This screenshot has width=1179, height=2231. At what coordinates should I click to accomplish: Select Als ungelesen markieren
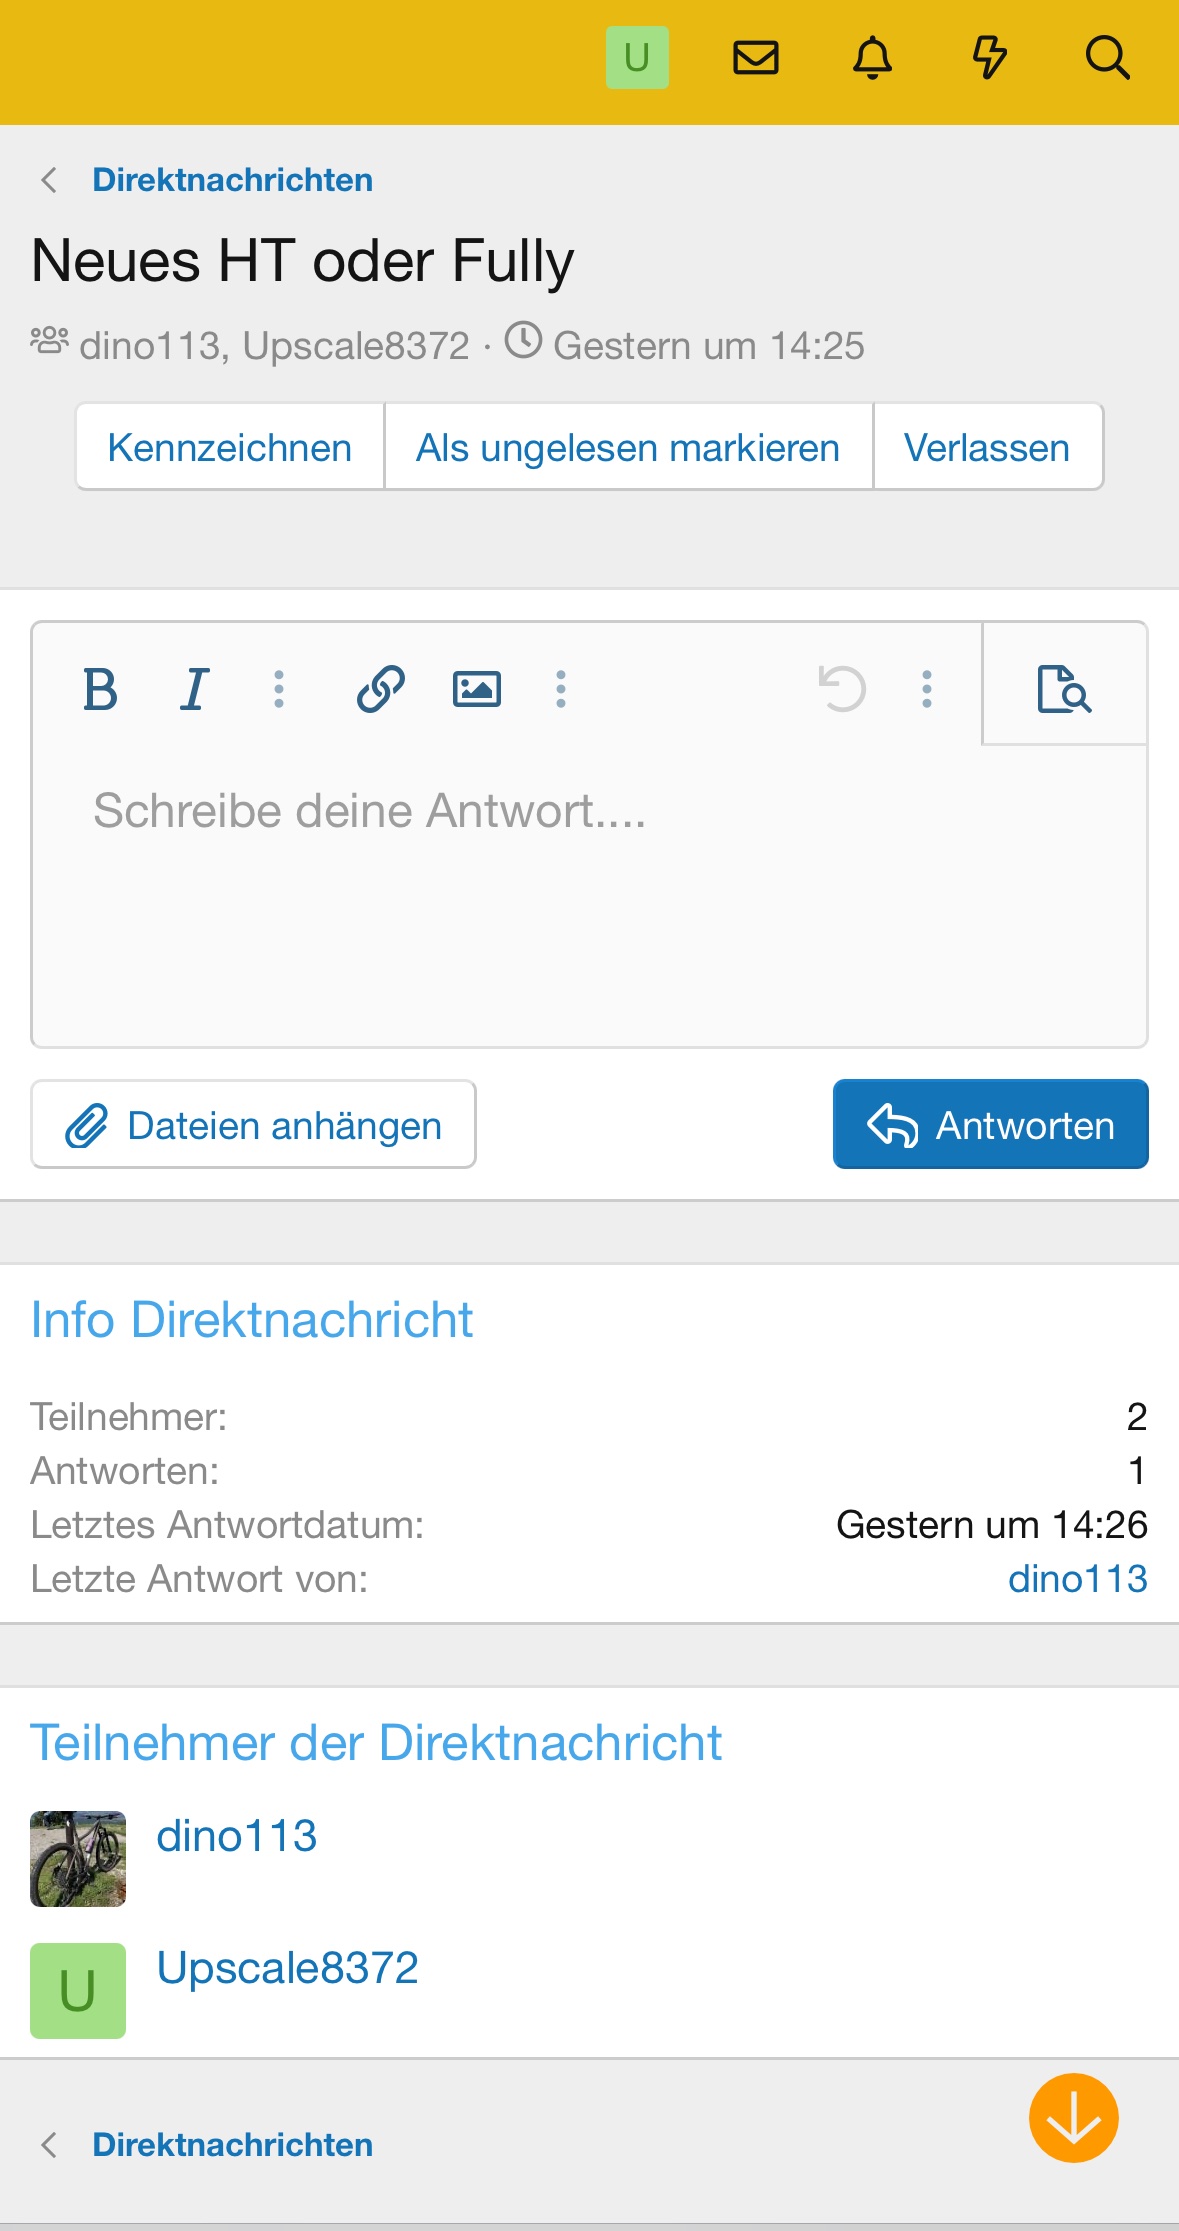(x=628, y=447)
